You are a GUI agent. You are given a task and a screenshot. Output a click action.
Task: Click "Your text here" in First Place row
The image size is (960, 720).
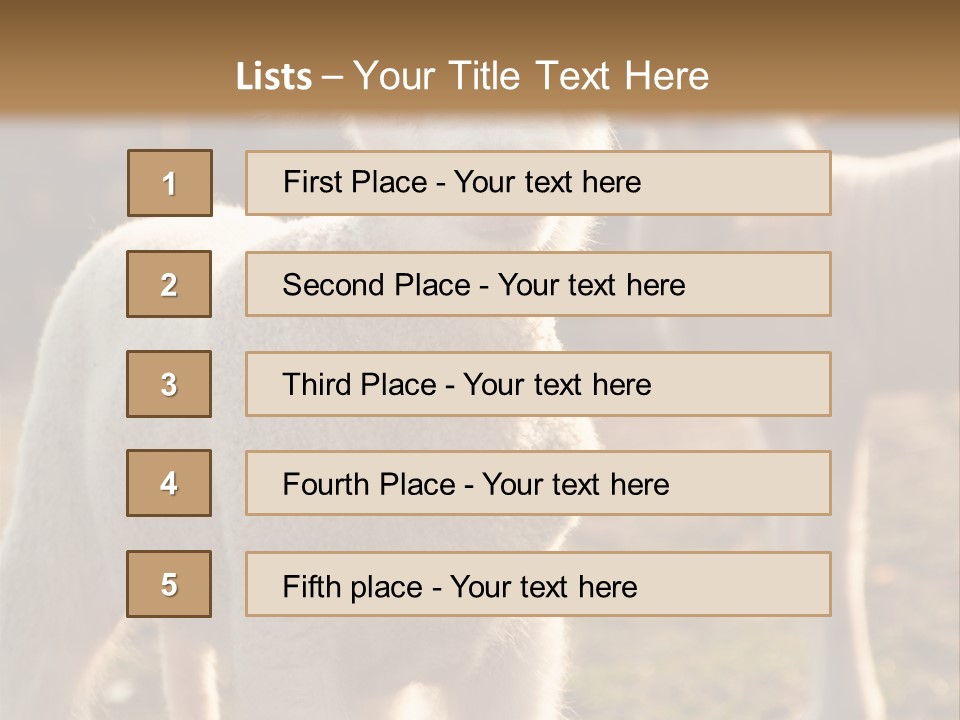tap(547, 182)
